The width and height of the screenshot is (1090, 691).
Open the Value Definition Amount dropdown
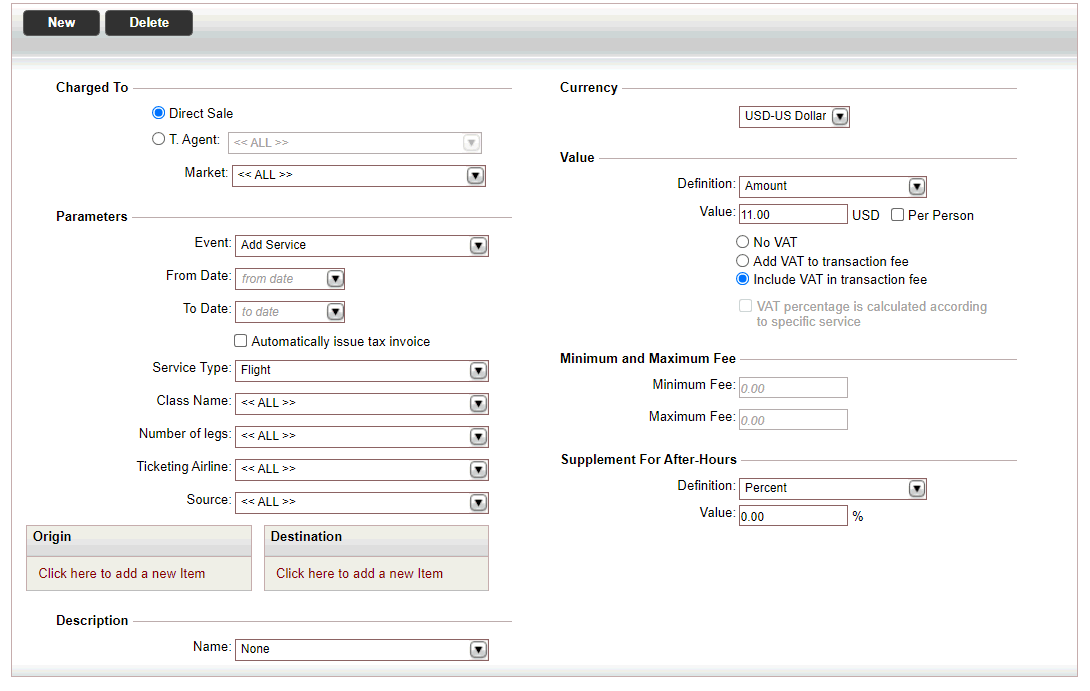833,187
